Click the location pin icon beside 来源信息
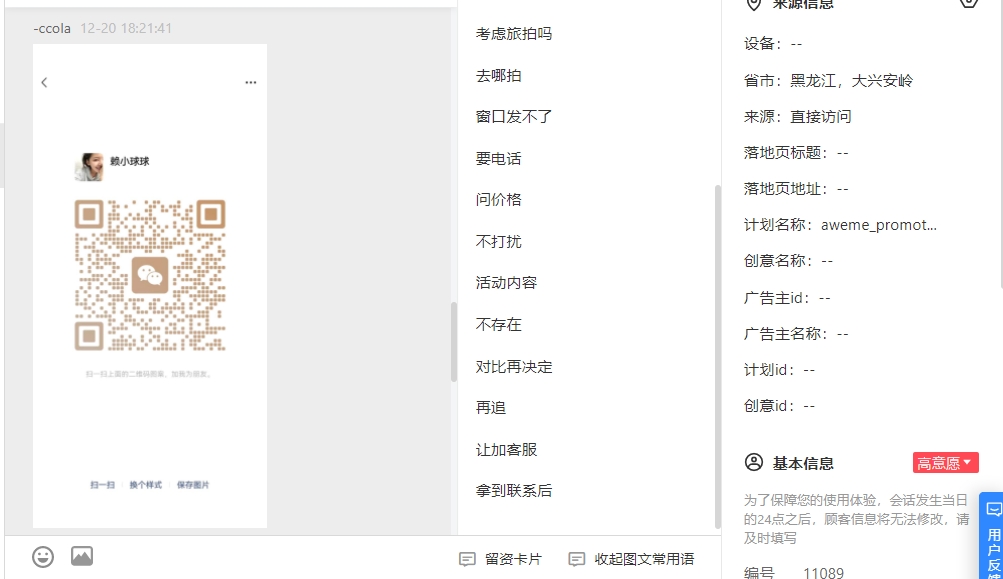1003x579 pixels. point(754,4)
